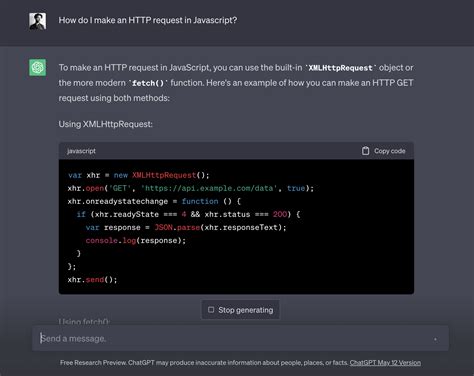Click the javascript language label
This screenshot has height=376, width=474.
81,151
